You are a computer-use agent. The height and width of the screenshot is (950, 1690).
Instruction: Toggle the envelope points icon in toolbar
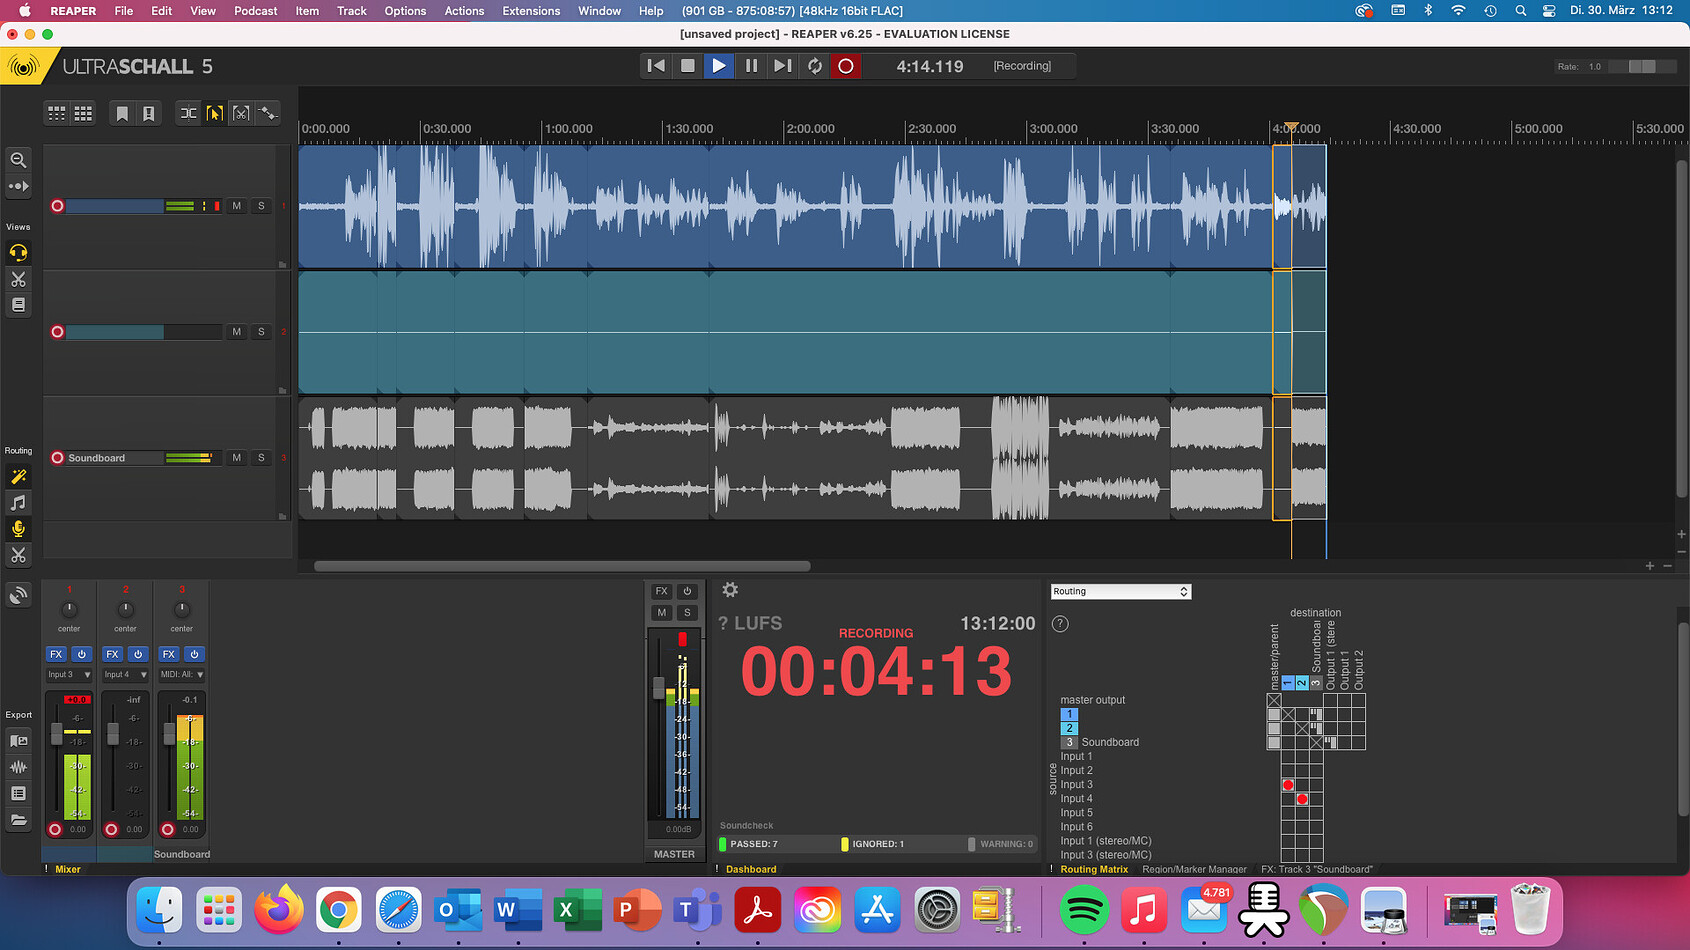[267, 113]
